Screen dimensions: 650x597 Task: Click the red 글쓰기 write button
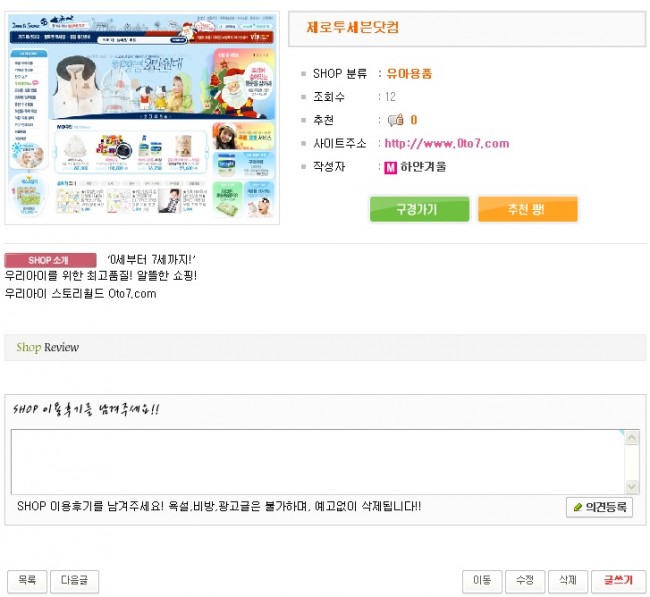point(618,580)
